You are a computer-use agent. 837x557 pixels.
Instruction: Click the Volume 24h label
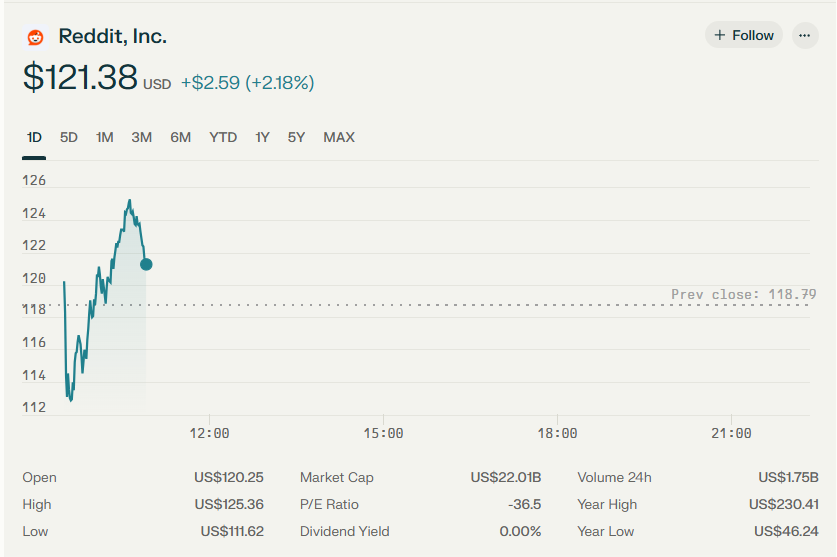point(614,477)
